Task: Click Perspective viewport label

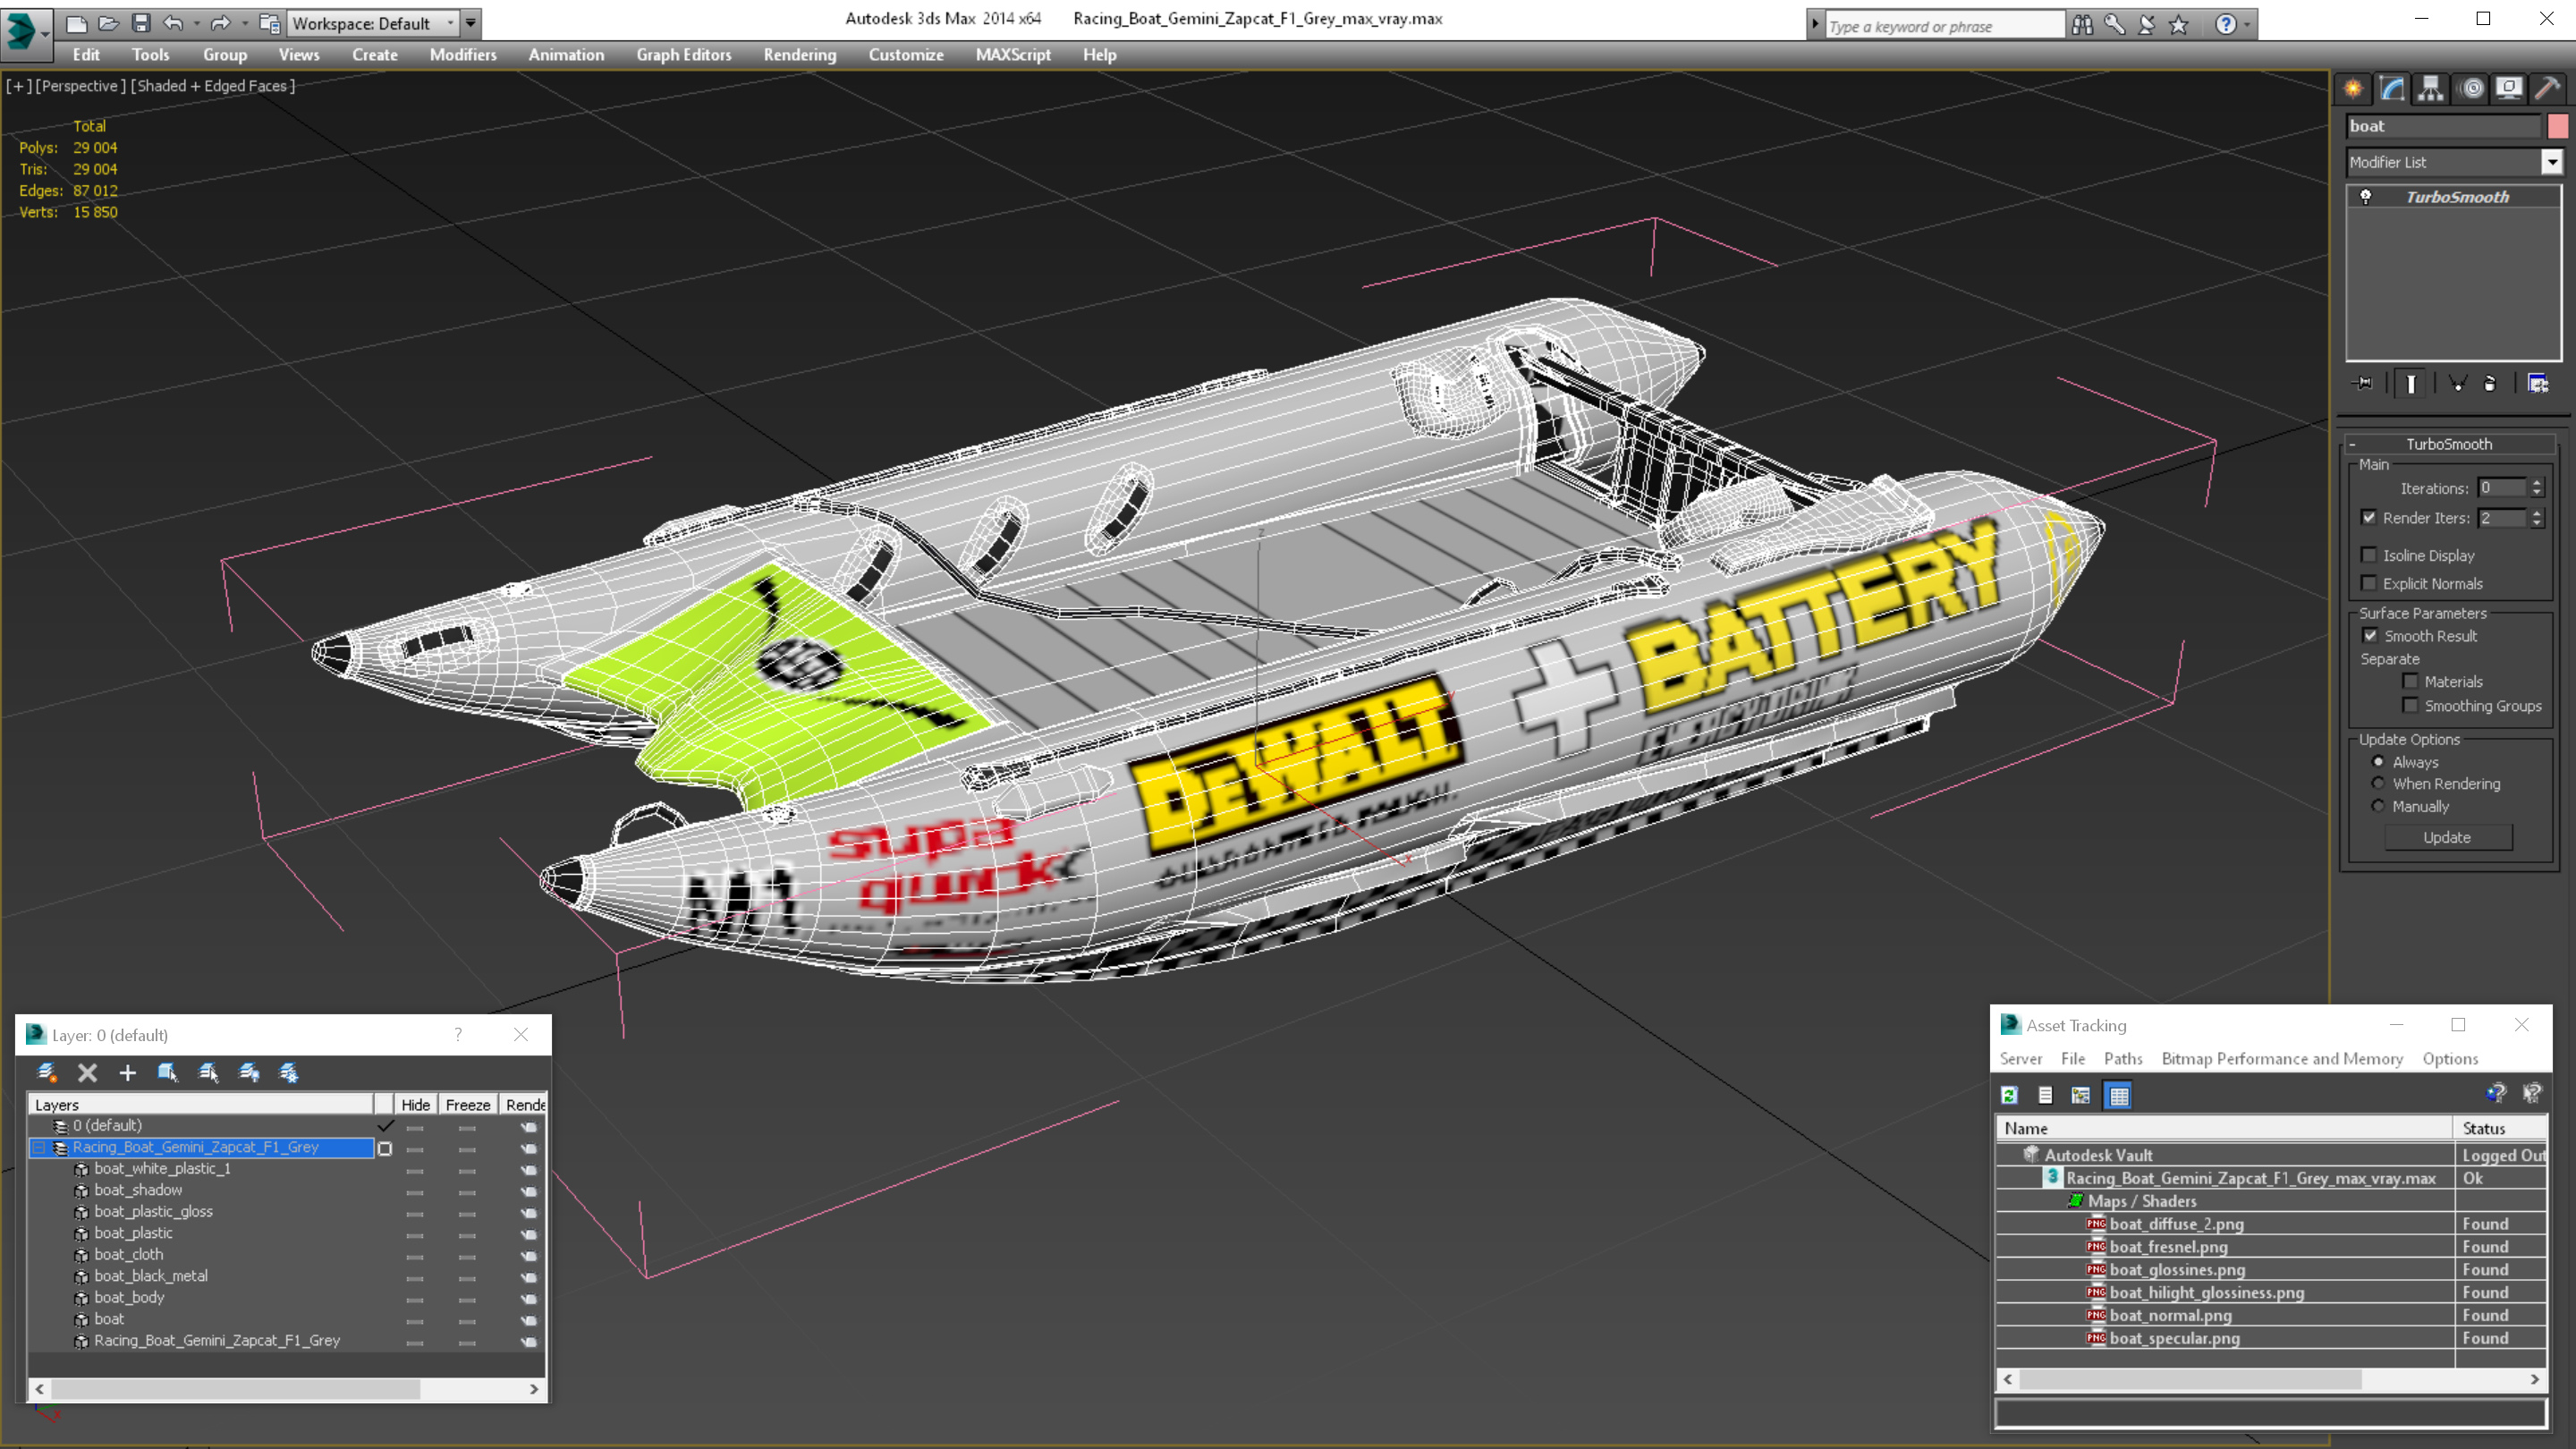Action: (81, 86)
